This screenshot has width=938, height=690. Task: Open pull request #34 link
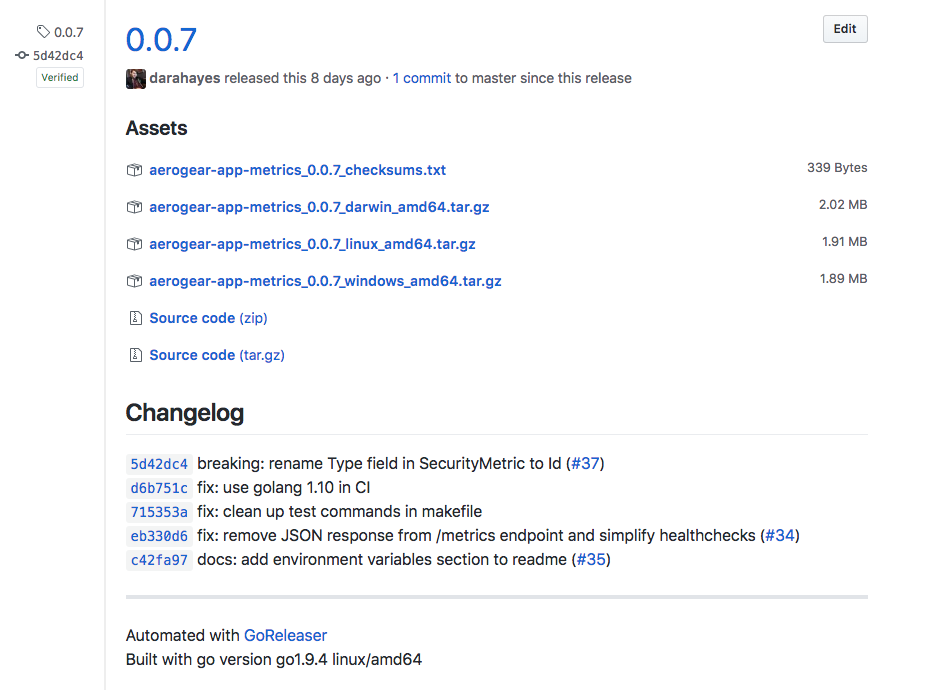pos(780,536)
